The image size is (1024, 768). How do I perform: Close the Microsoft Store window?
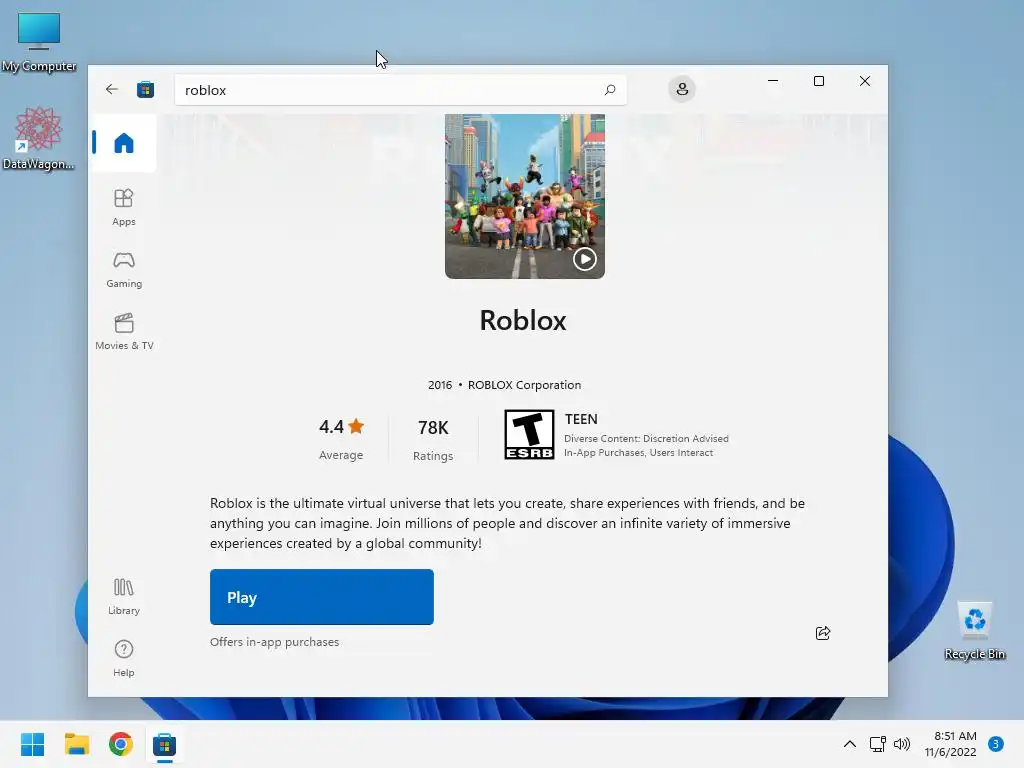point(865,81)
